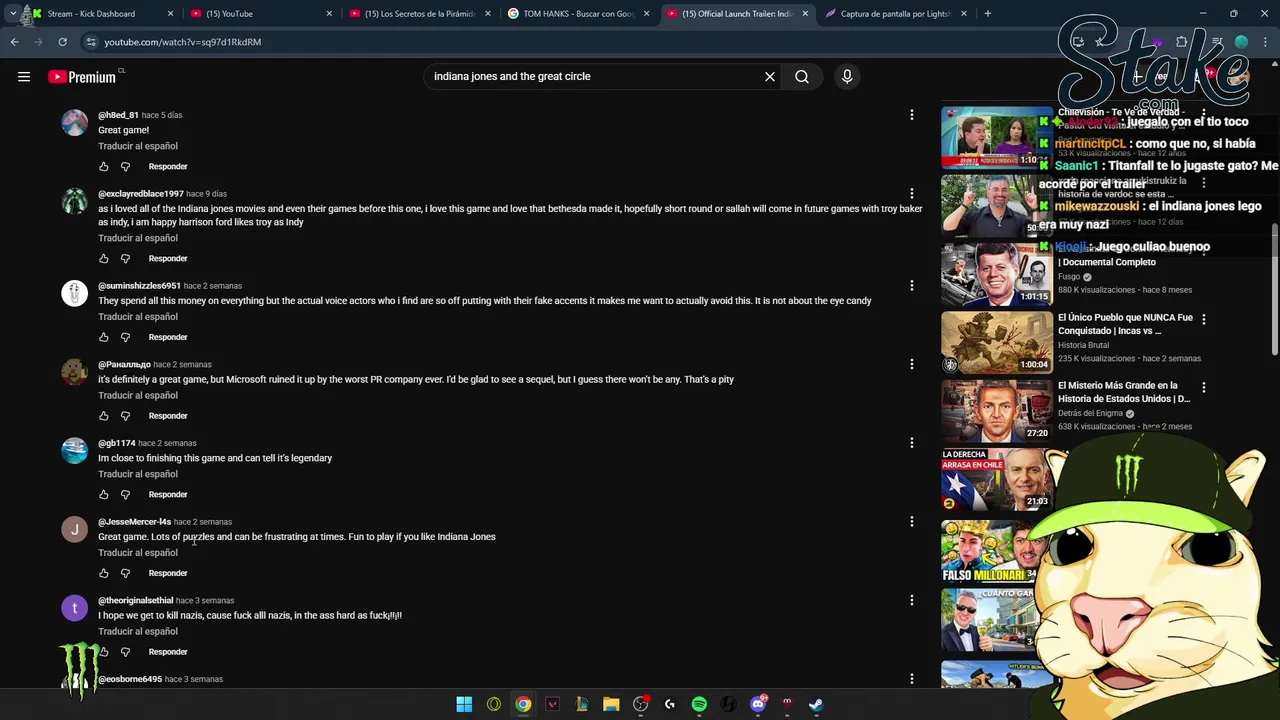Open options menu for @gb1174's comment
The image size is (1280, 720).
912,443
